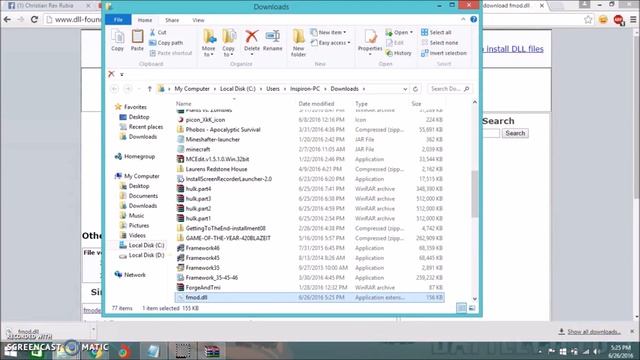Image resolution: width=640 pixels, height=360 pixels.
Task: Open Network in the navigation pane
Action: tap(130, 275)
